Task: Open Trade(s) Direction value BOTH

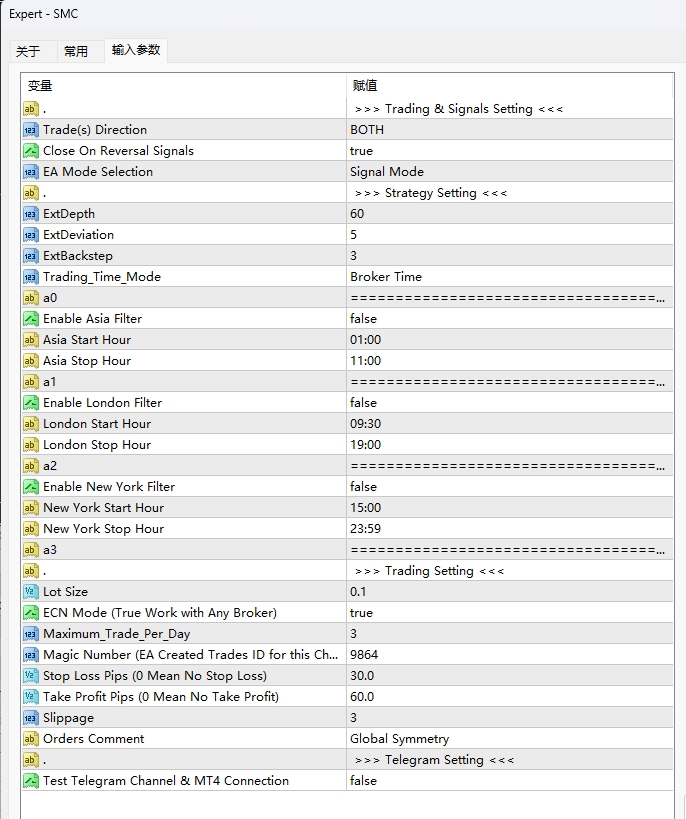Action: 510,130
